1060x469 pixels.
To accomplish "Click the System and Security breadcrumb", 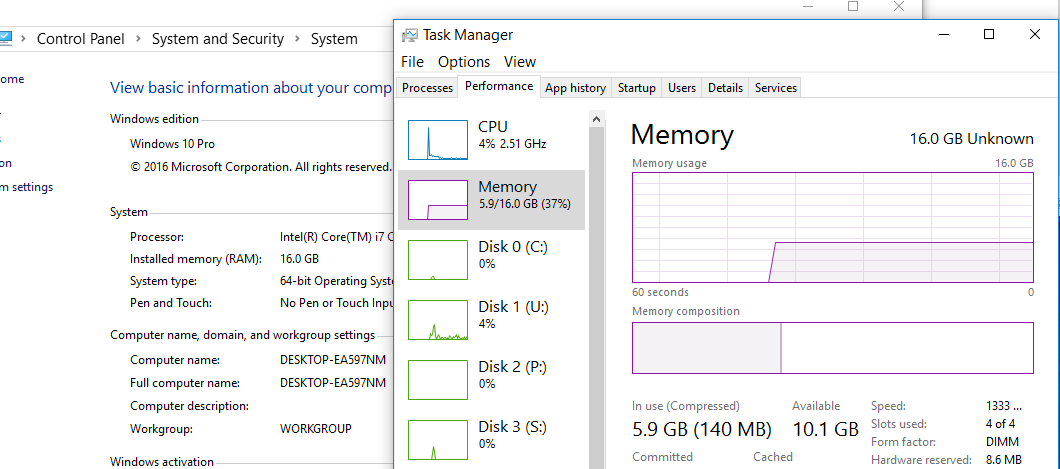I will [x=218, y=39].
